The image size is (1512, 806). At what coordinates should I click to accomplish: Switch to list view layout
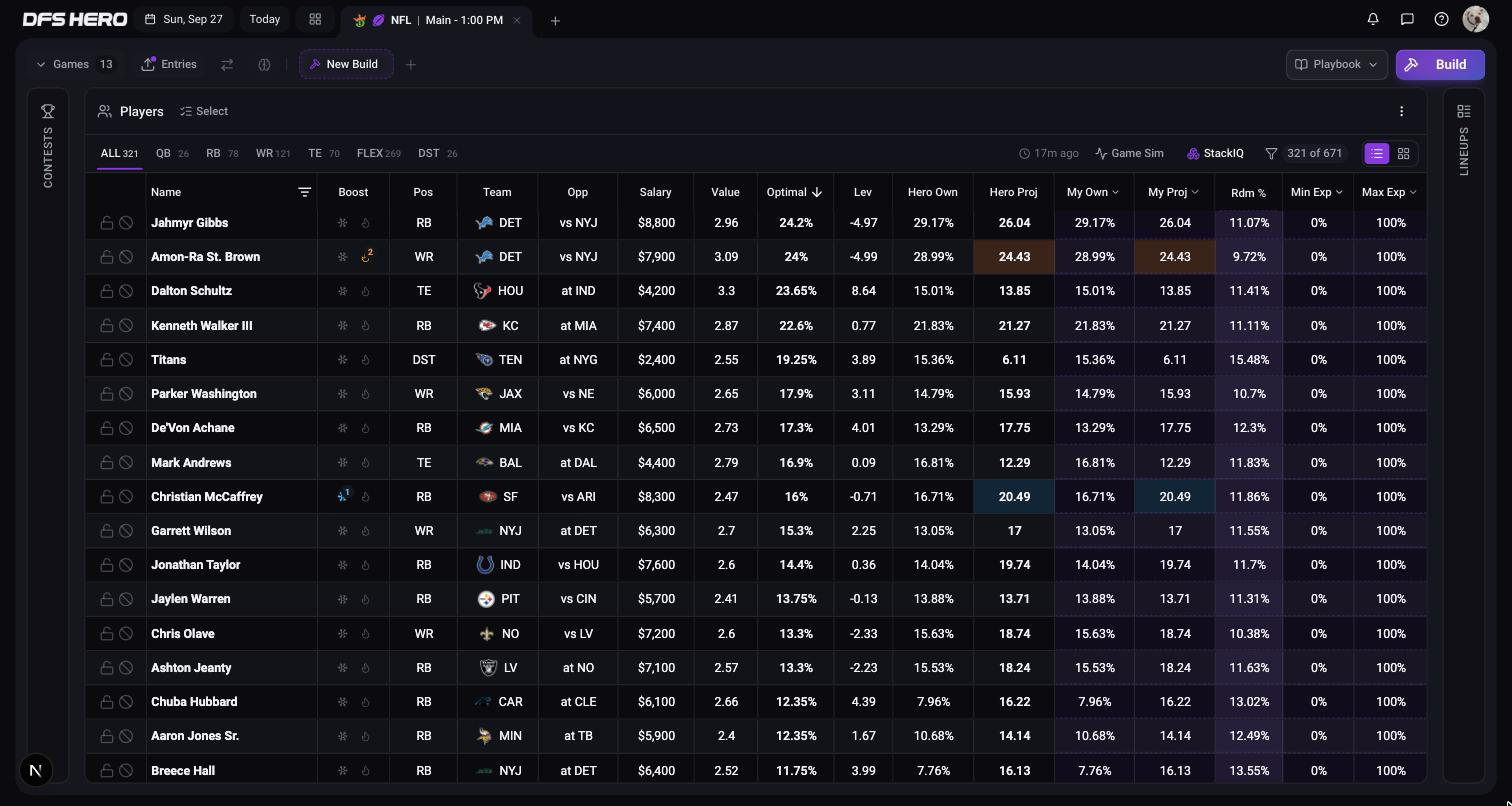(1377, 153)
